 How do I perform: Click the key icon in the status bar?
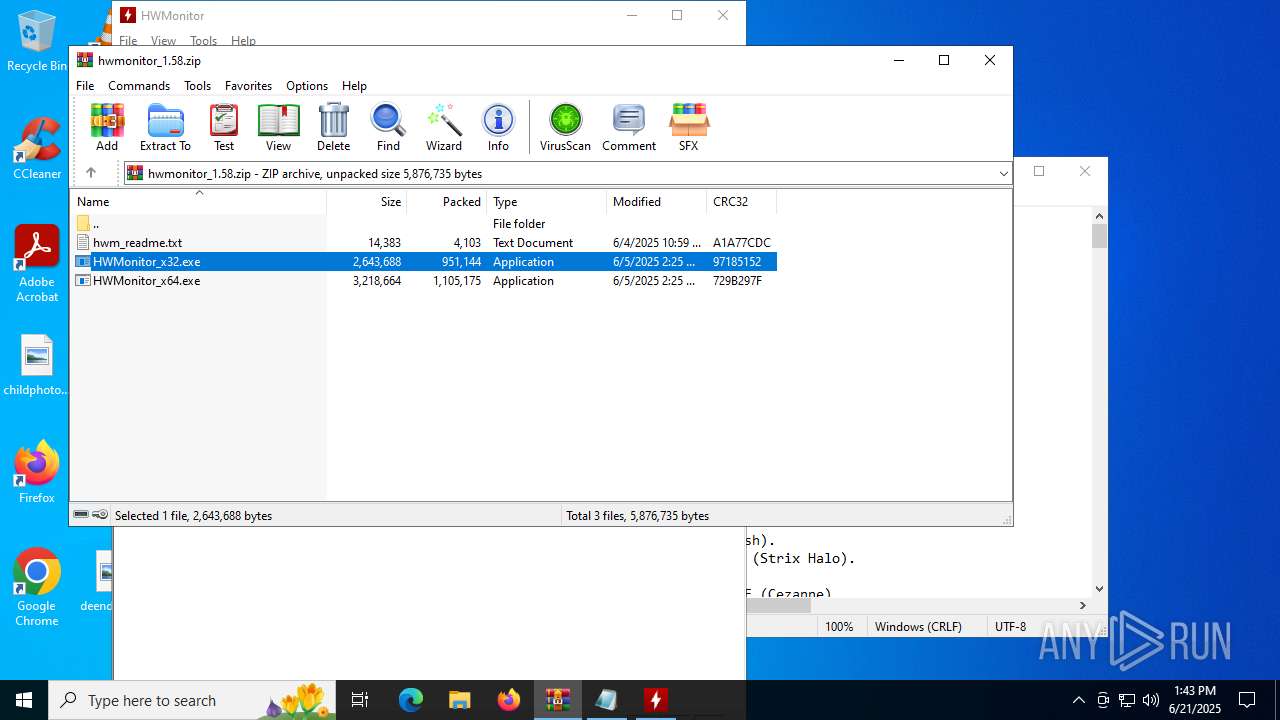pyautogui.click(x=100, y=515)
